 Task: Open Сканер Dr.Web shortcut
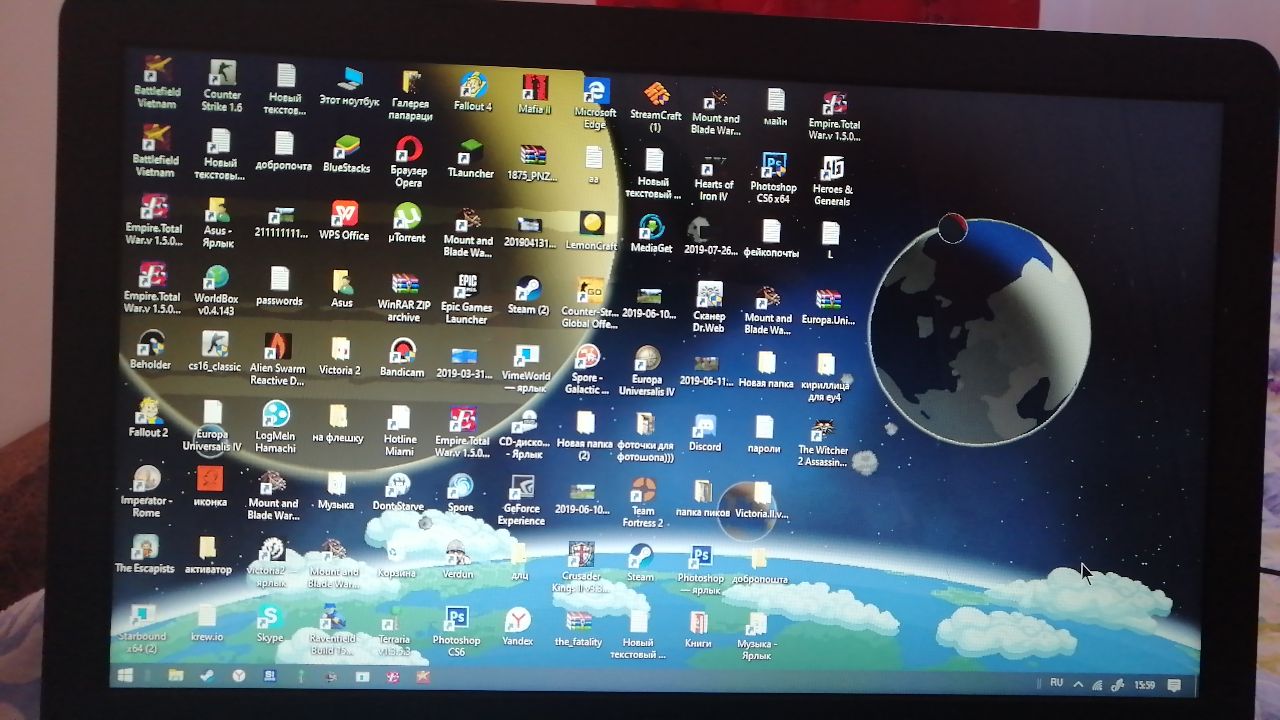coord(709,307)
